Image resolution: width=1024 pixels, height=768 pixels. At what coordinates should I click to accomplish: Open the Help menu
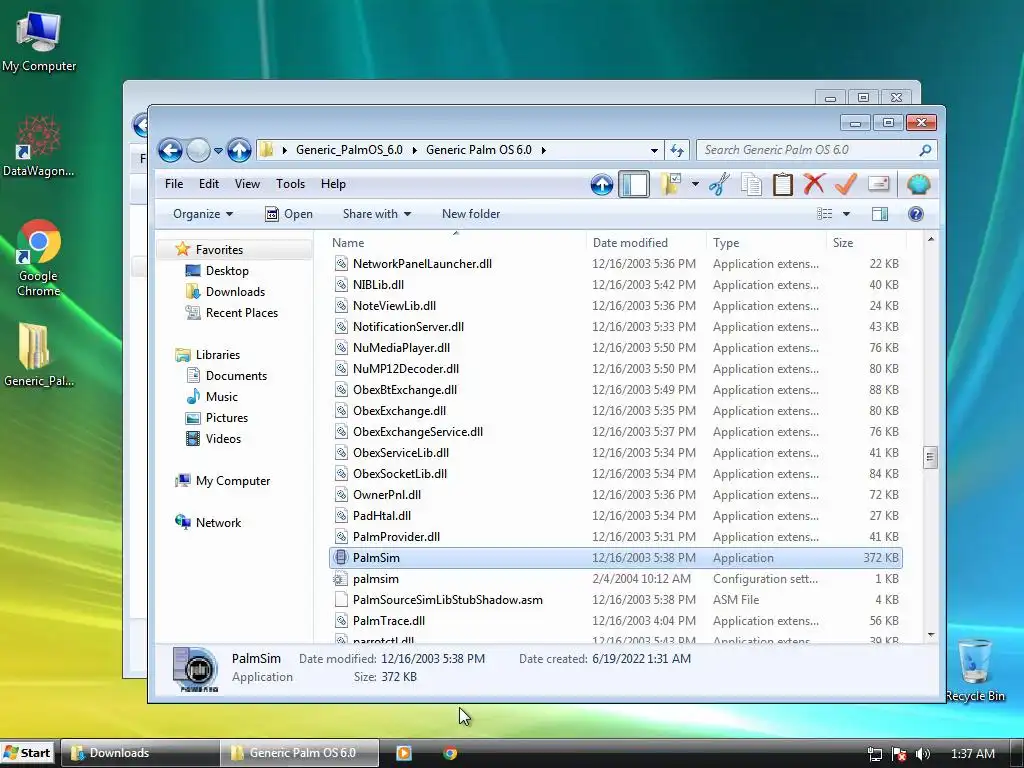click(x=333, y=184)
